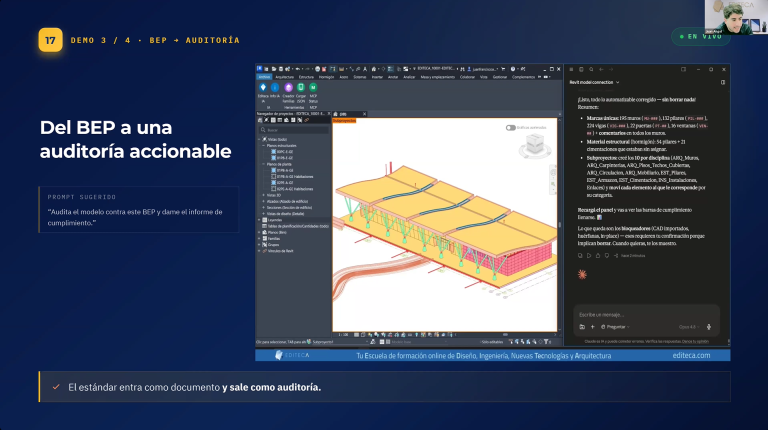This screenshot has height=430, width=768.
Task: Click thumbs up under chat response
Action: (x=598, y=256)
